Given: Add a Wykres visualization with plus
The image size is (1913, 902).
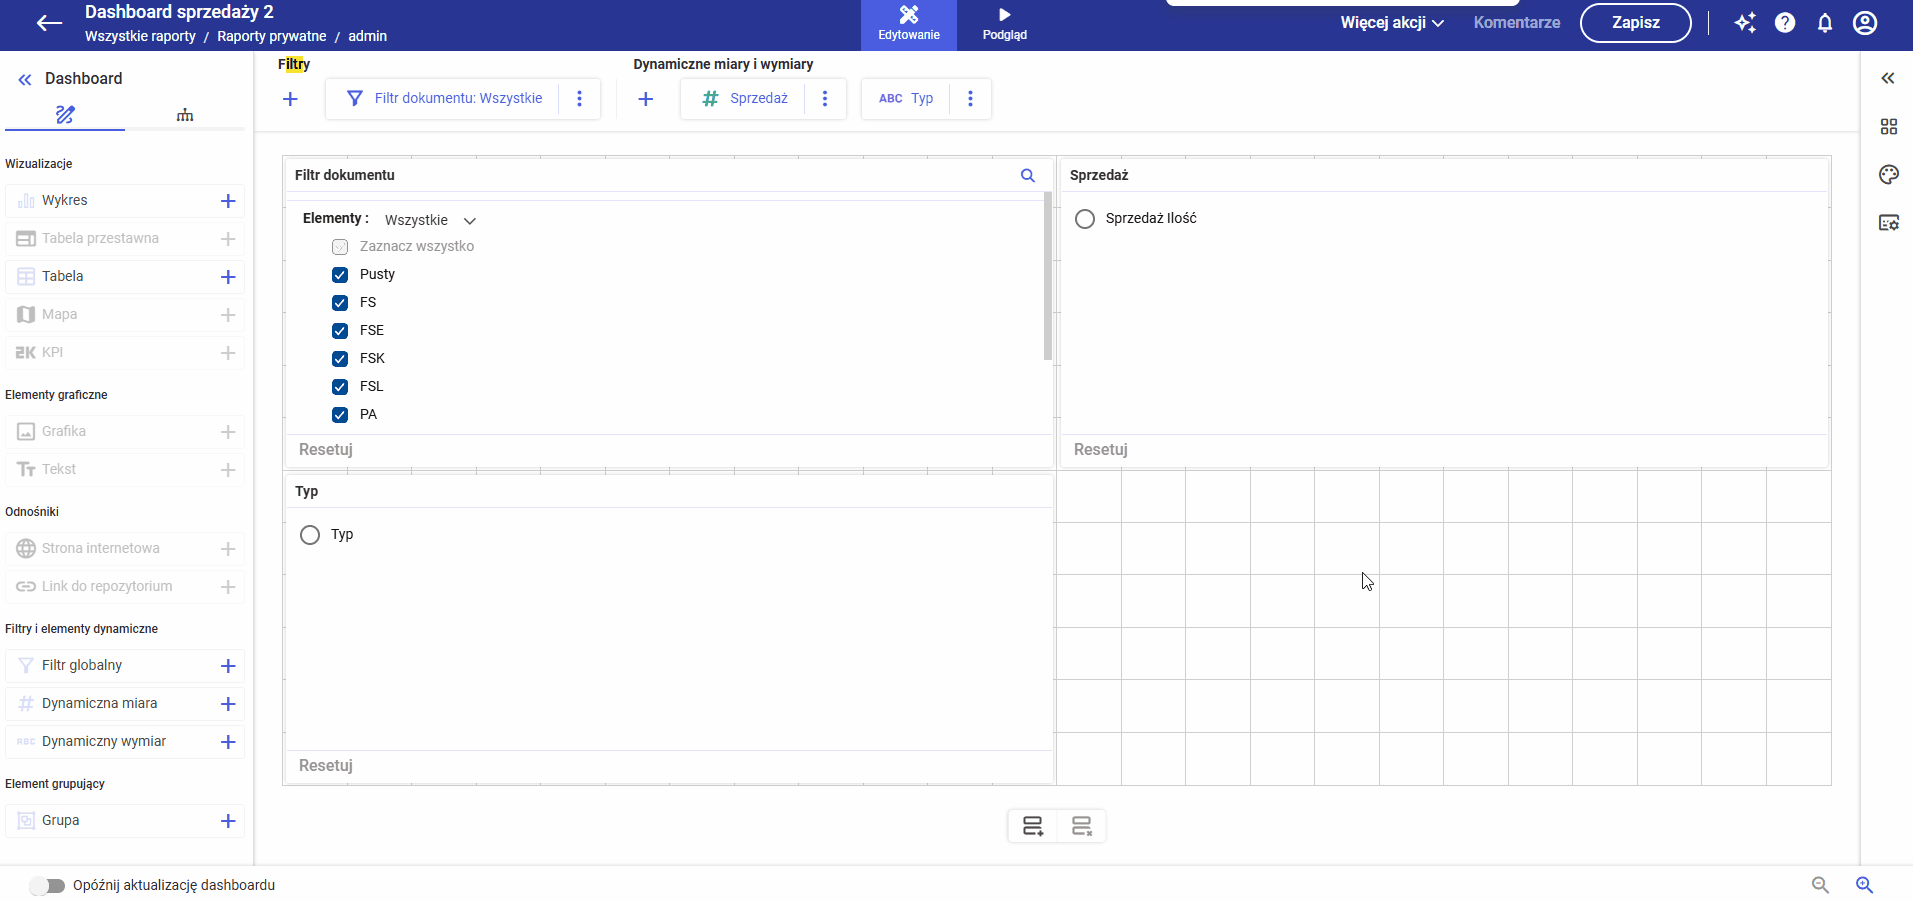Looking at the screenshot, I should tap(228, 201).
